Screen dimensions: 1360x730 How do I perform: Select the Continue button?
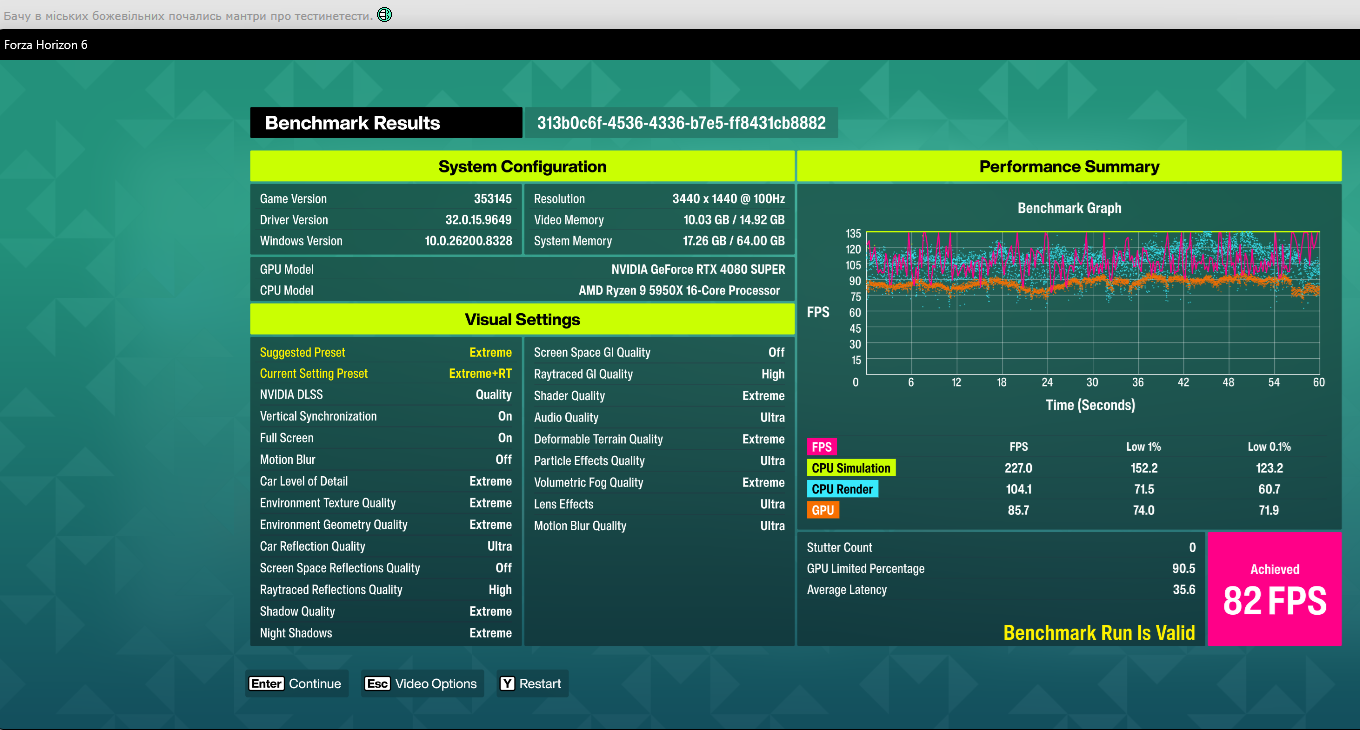tap(297, 684)
